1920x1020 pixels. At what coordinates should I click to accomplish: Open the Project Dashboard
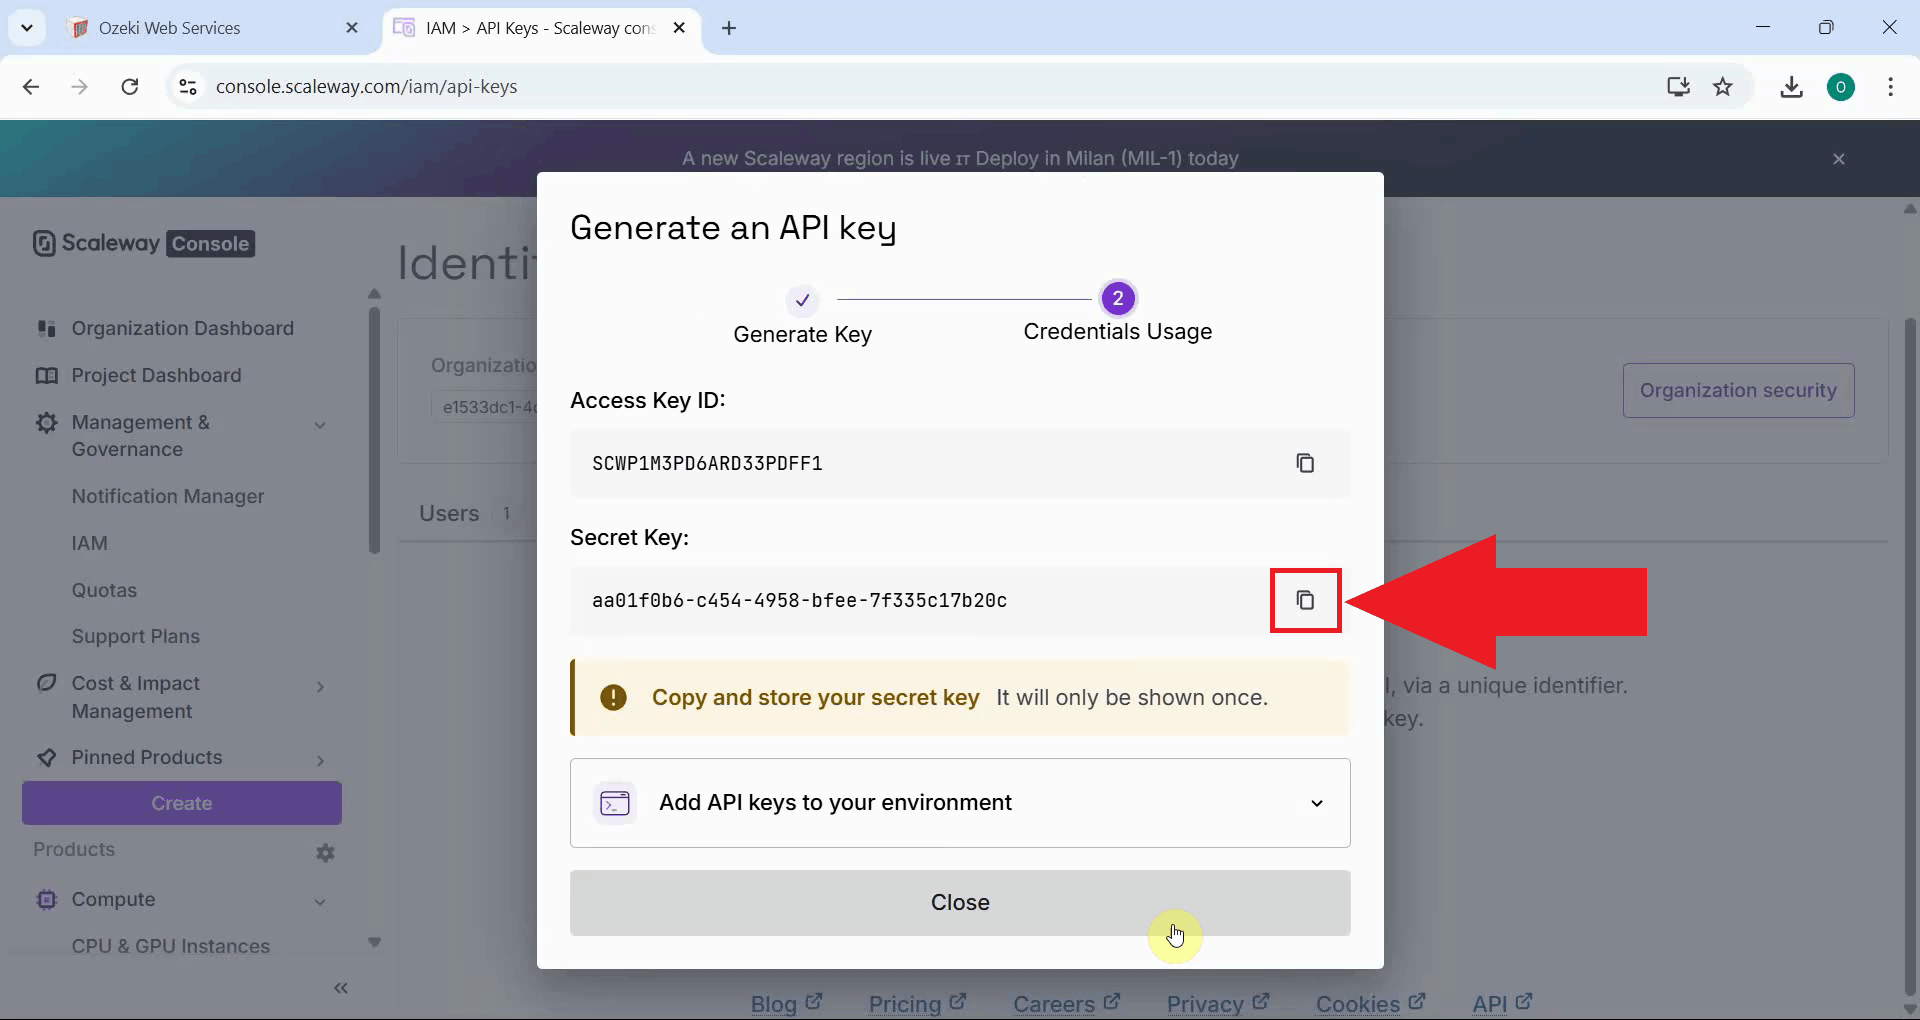[x=154, y=375]
